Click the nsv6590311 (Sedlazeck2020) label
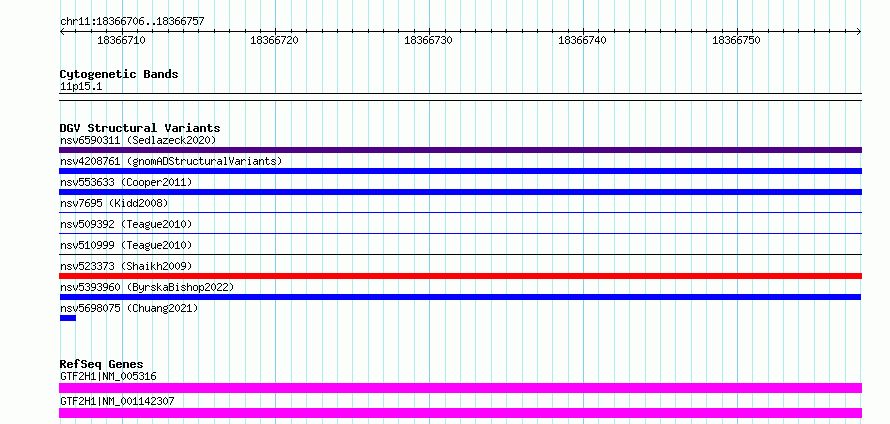 click(x=138, y=140)
